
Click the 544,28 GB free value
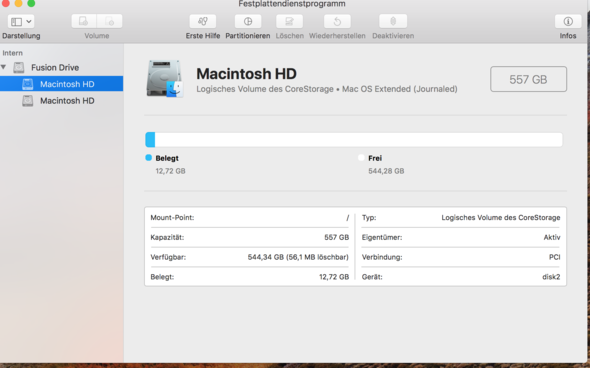click(x=386, y=171)
